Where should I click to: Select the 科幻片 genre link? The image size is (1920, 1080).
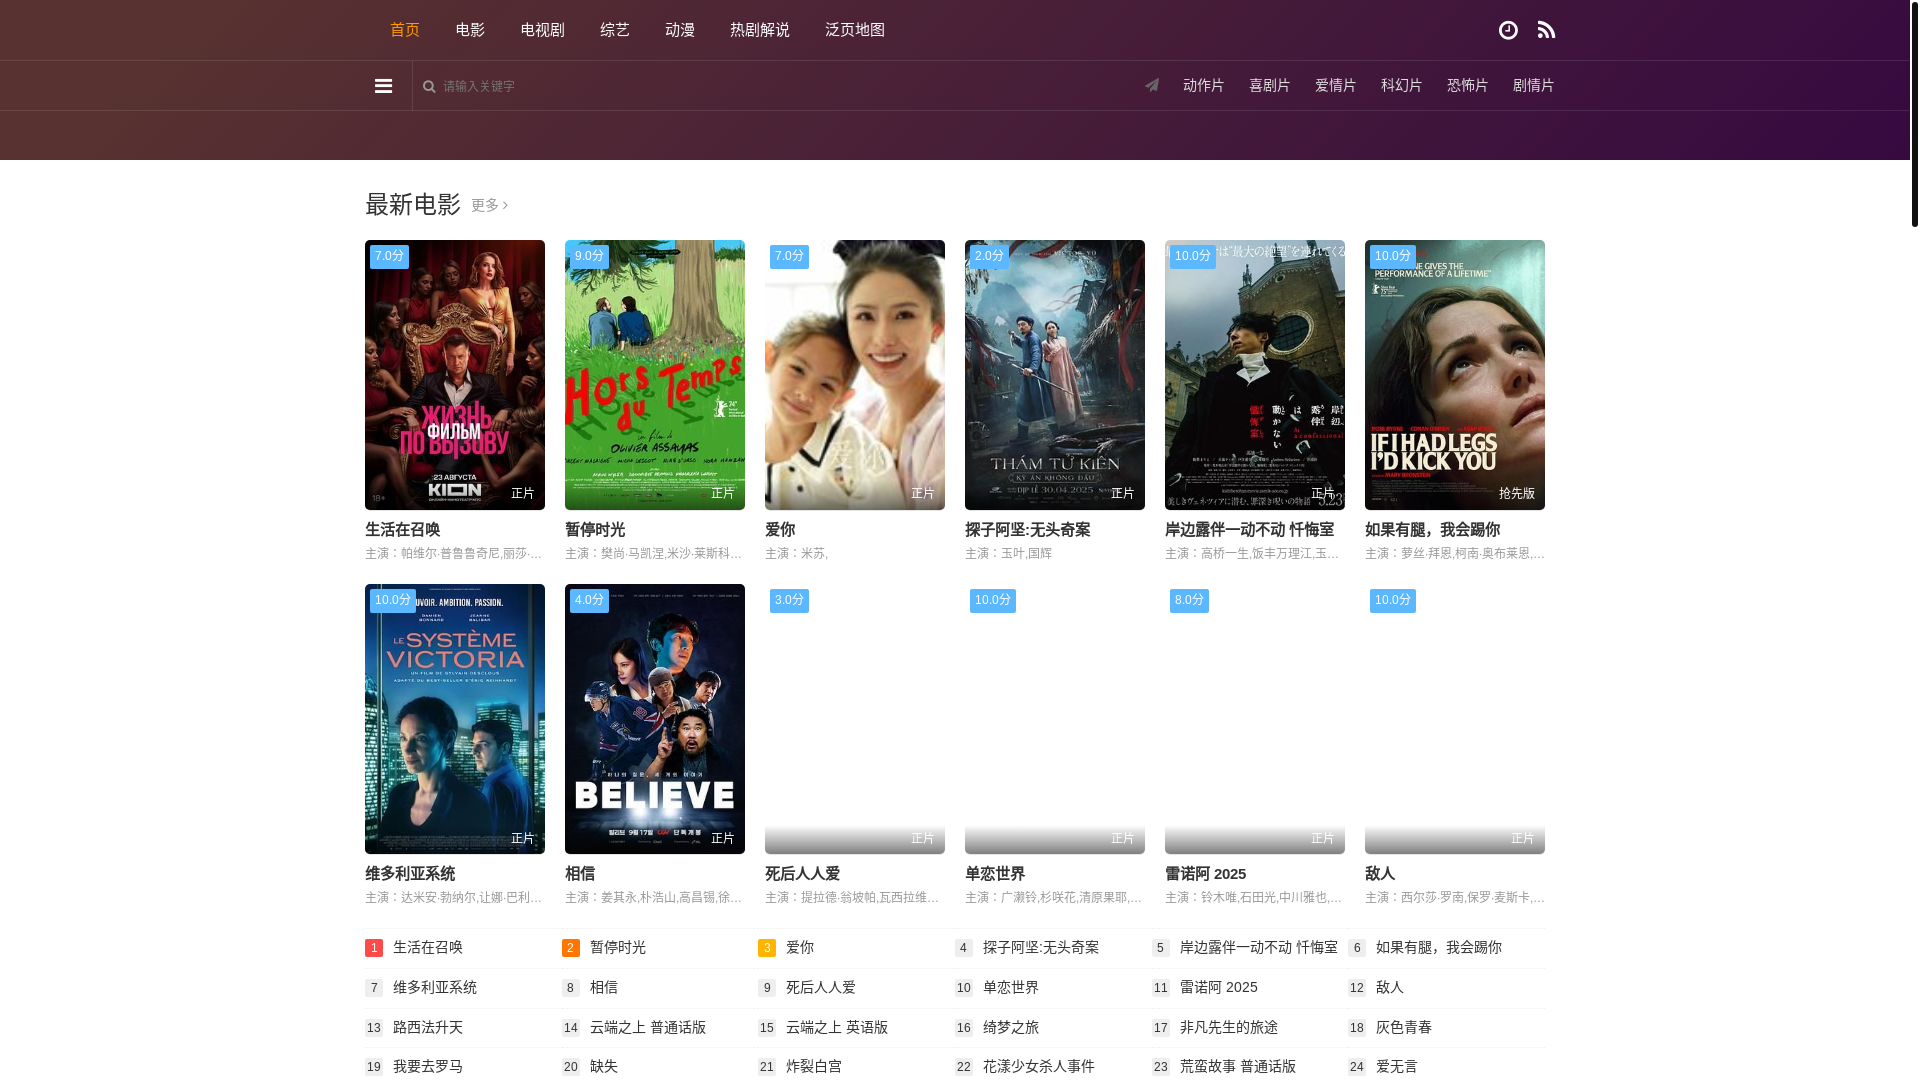pos(1401,85)
